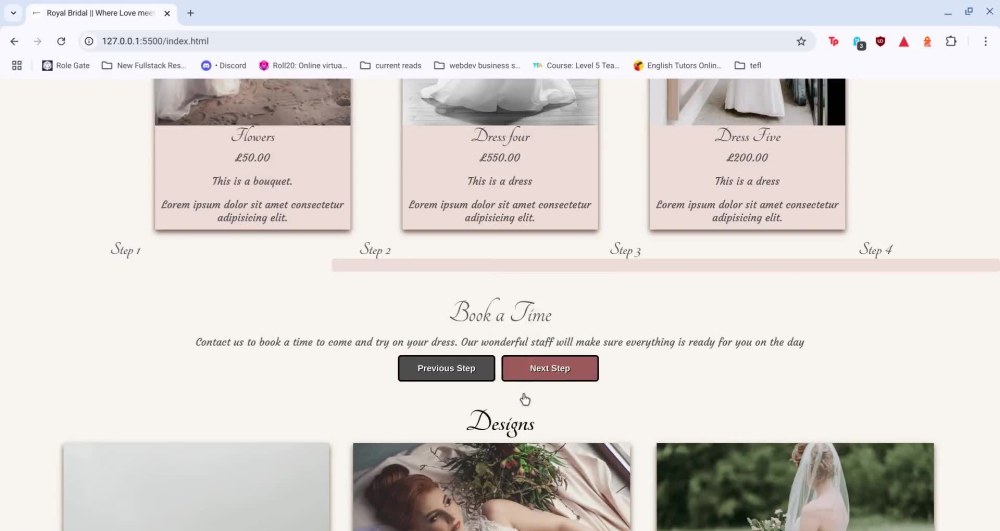Open the extension with badge 3

tap(858, 42)
